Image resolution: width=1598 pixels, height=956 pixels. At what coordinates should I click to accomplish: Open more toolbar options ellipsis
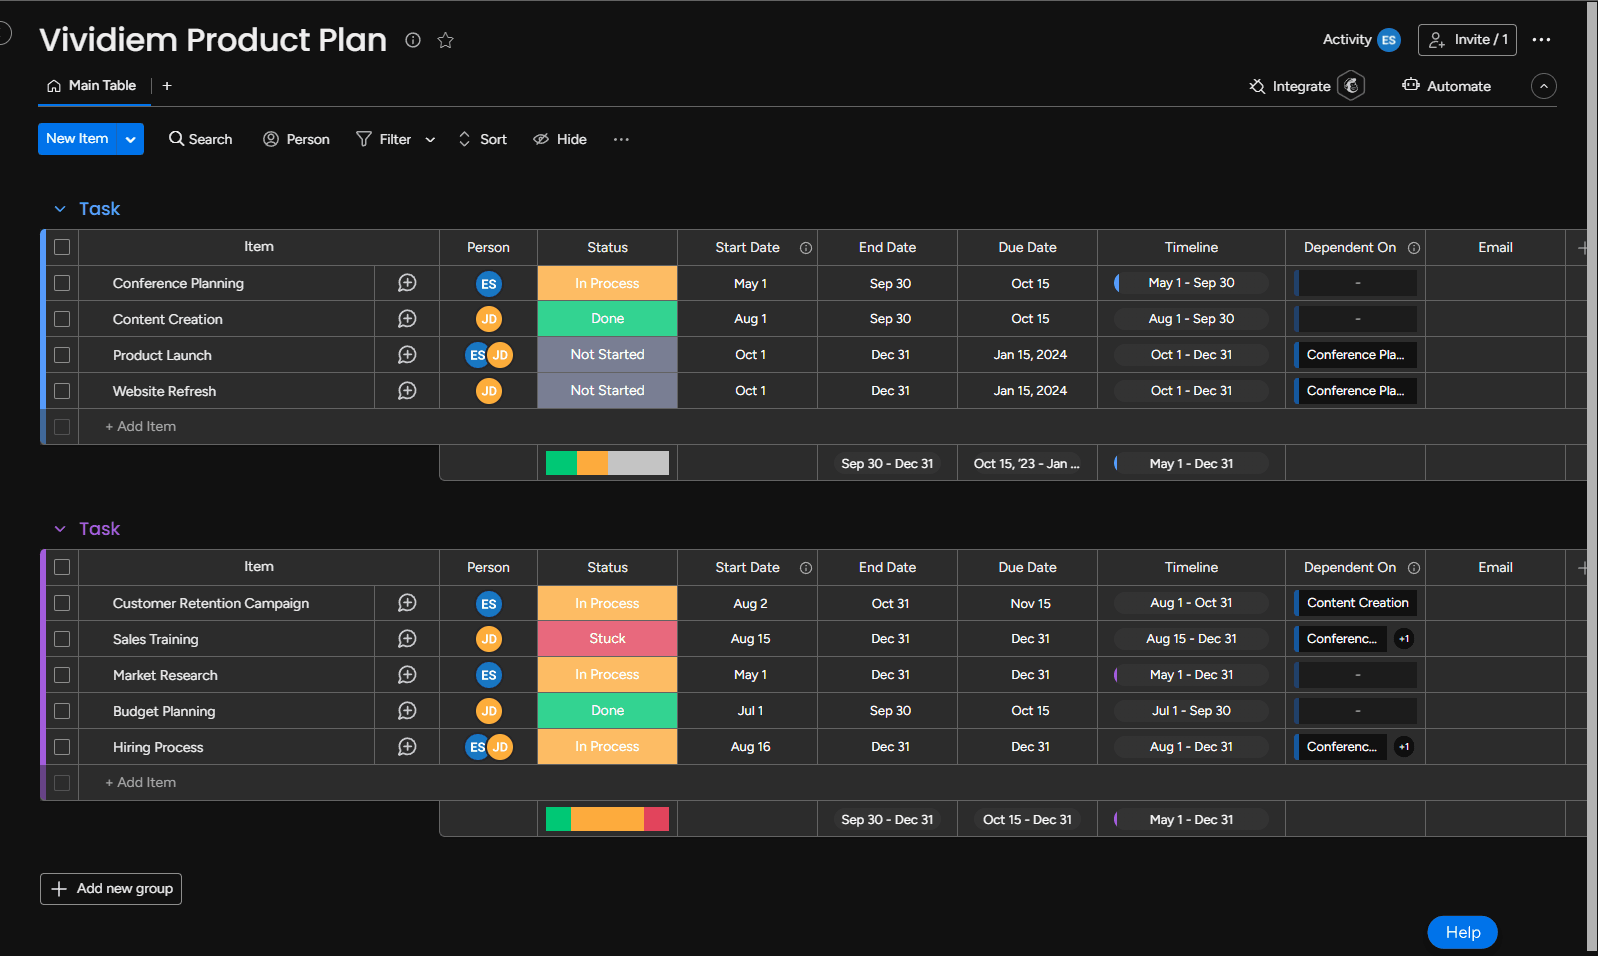pyautogui.click(x=621, y=139)
